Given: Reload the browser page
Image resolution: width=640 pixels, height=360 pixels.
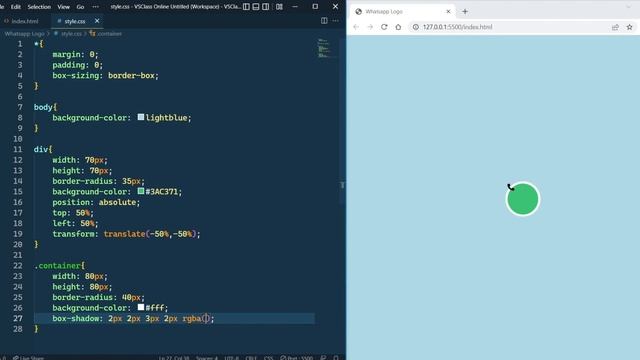Looking at the screenshot, I should coord(384,27).
